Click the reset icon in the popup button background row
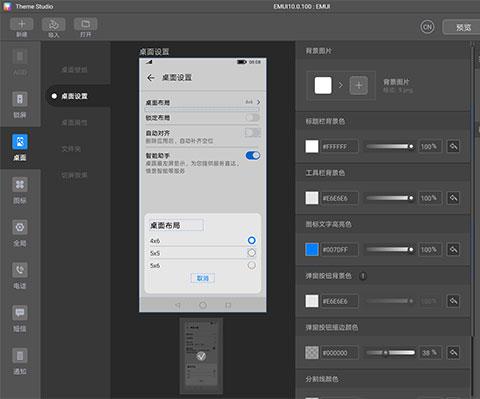This screenshot has height=399, width=480. pos(453,301)
